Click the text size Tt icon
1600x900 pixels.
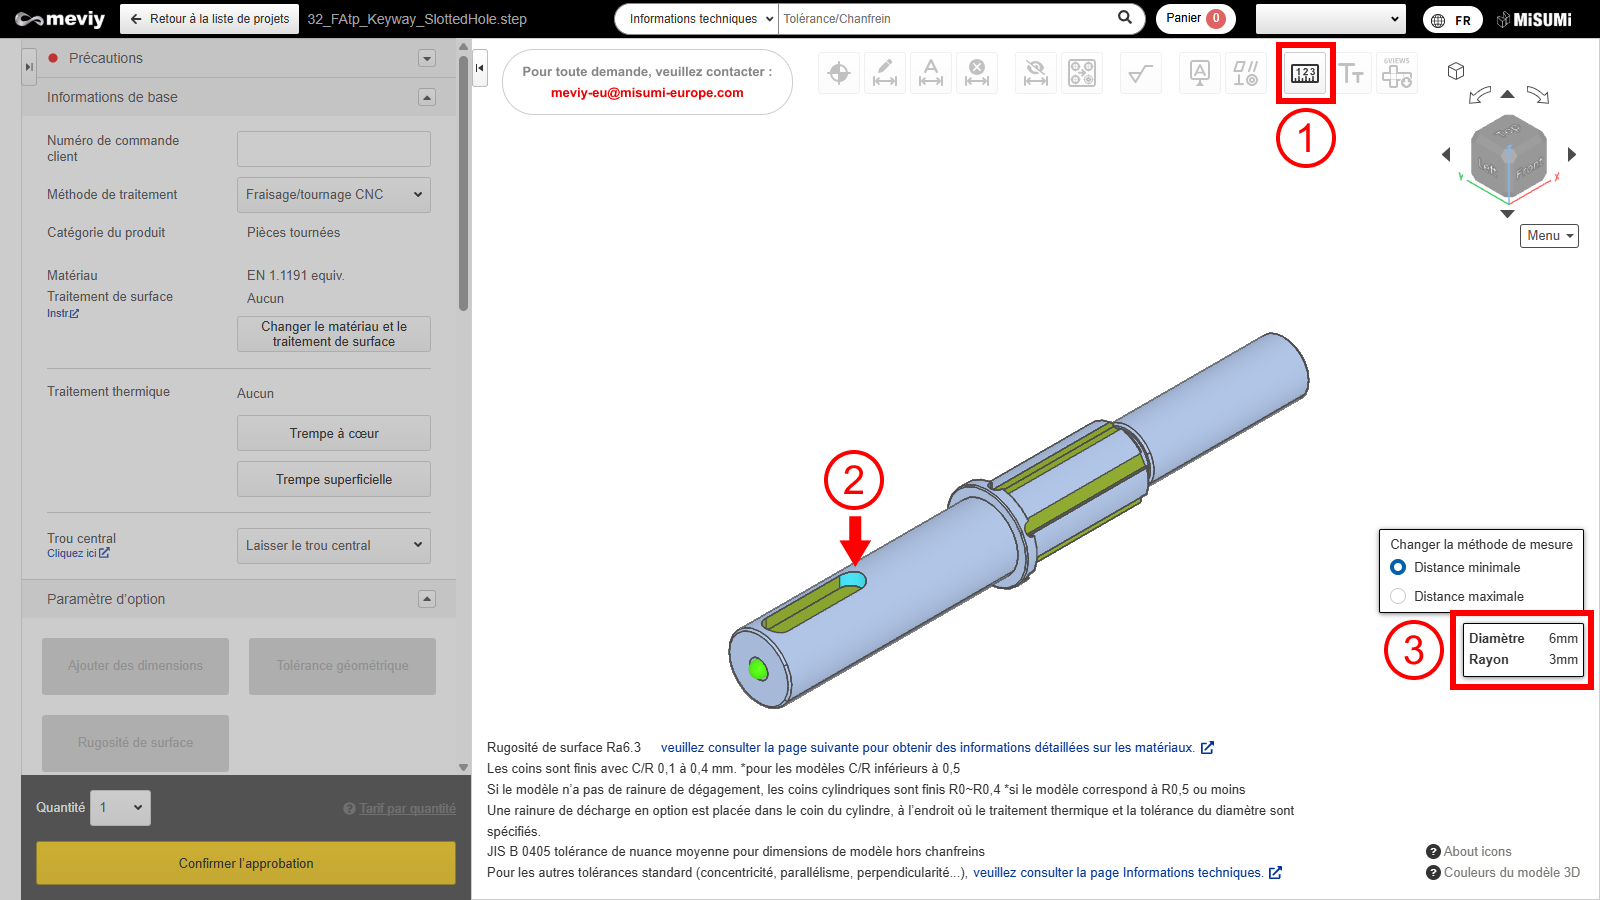point(1352,73)
